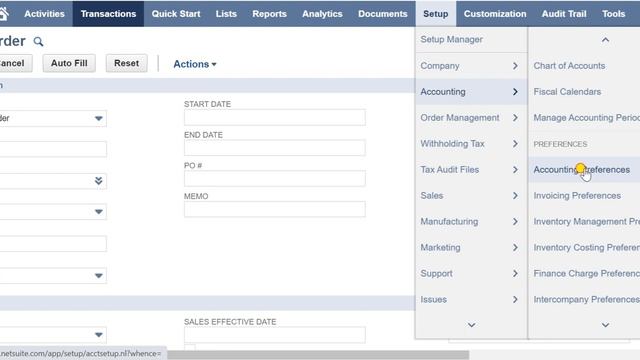Expand the Sales submenu
Viewport: 640px width, 360px height.
tap(471, 196)
